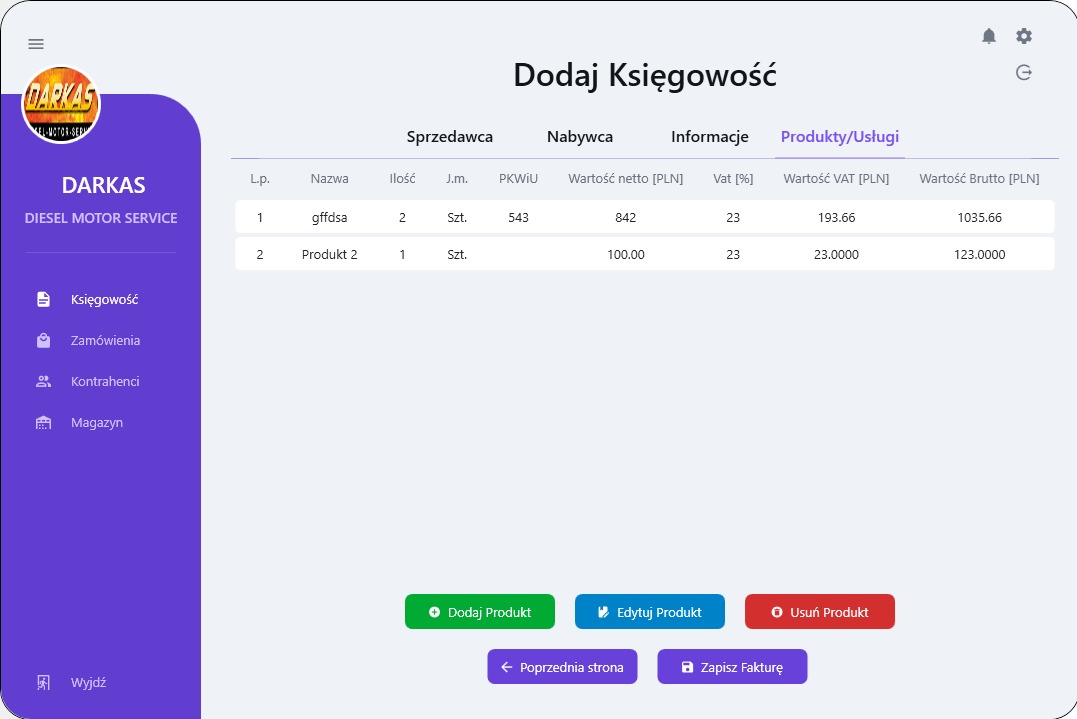Open the hamburger menu icon

pos(36,44)
